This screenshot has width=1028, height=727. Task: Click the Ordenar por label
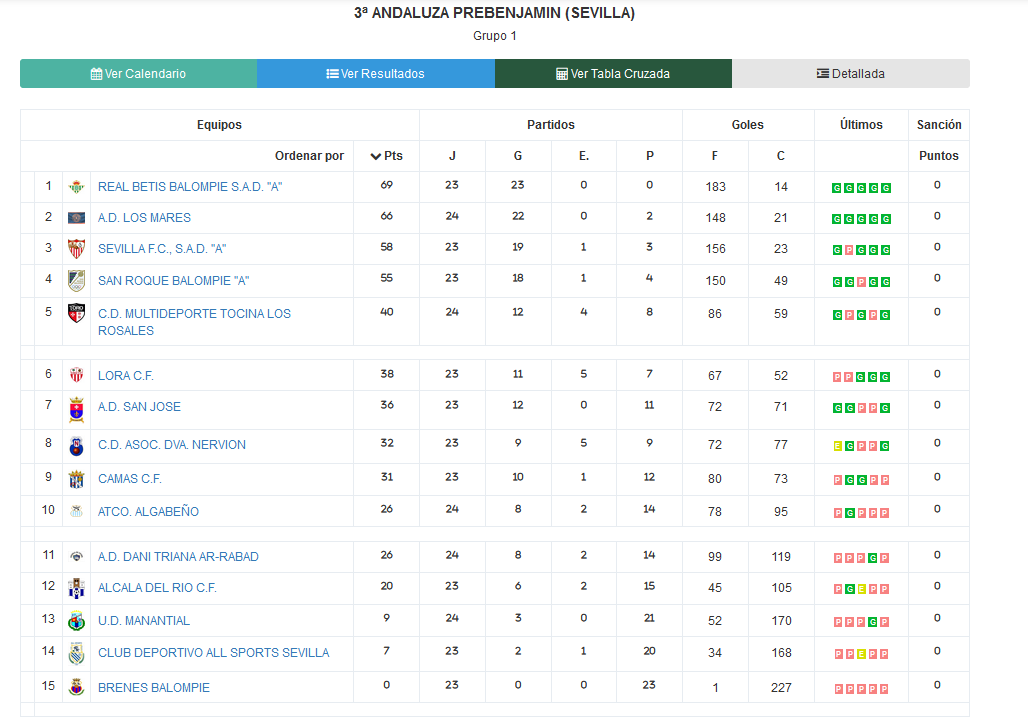coord(309,156)
